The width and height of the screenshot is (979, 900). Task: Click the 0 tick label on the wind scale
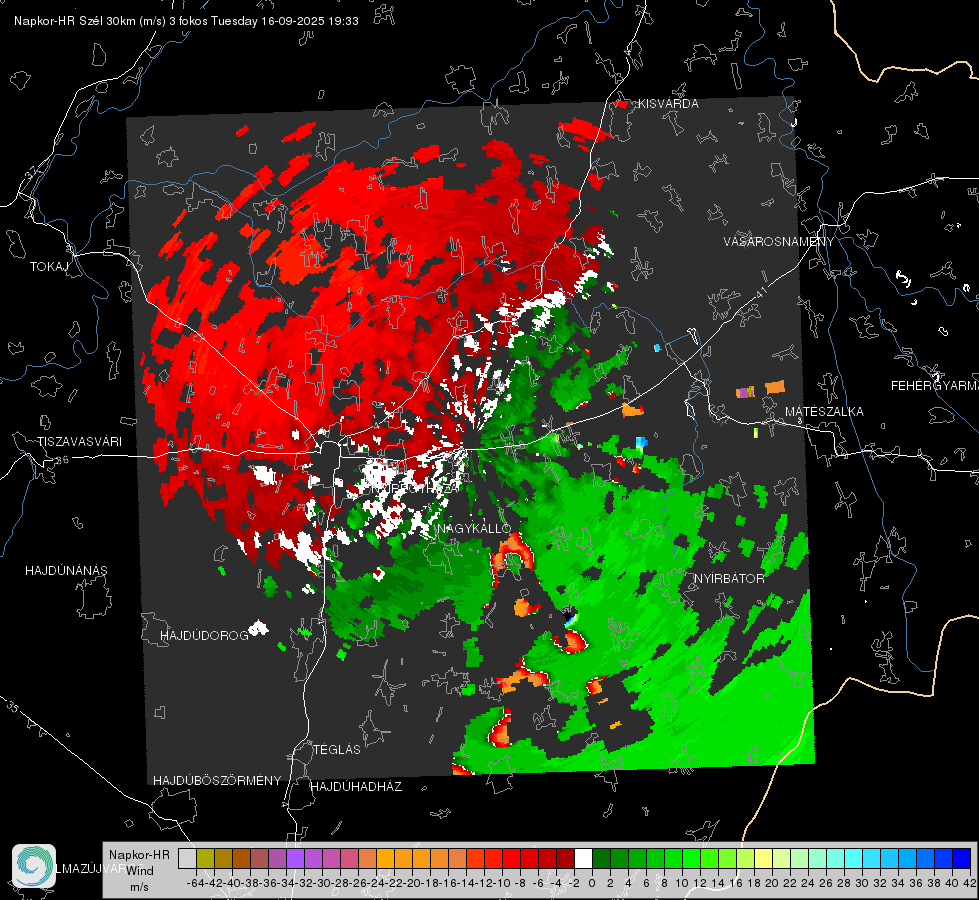pyautogui.click(x=592, y=883)
